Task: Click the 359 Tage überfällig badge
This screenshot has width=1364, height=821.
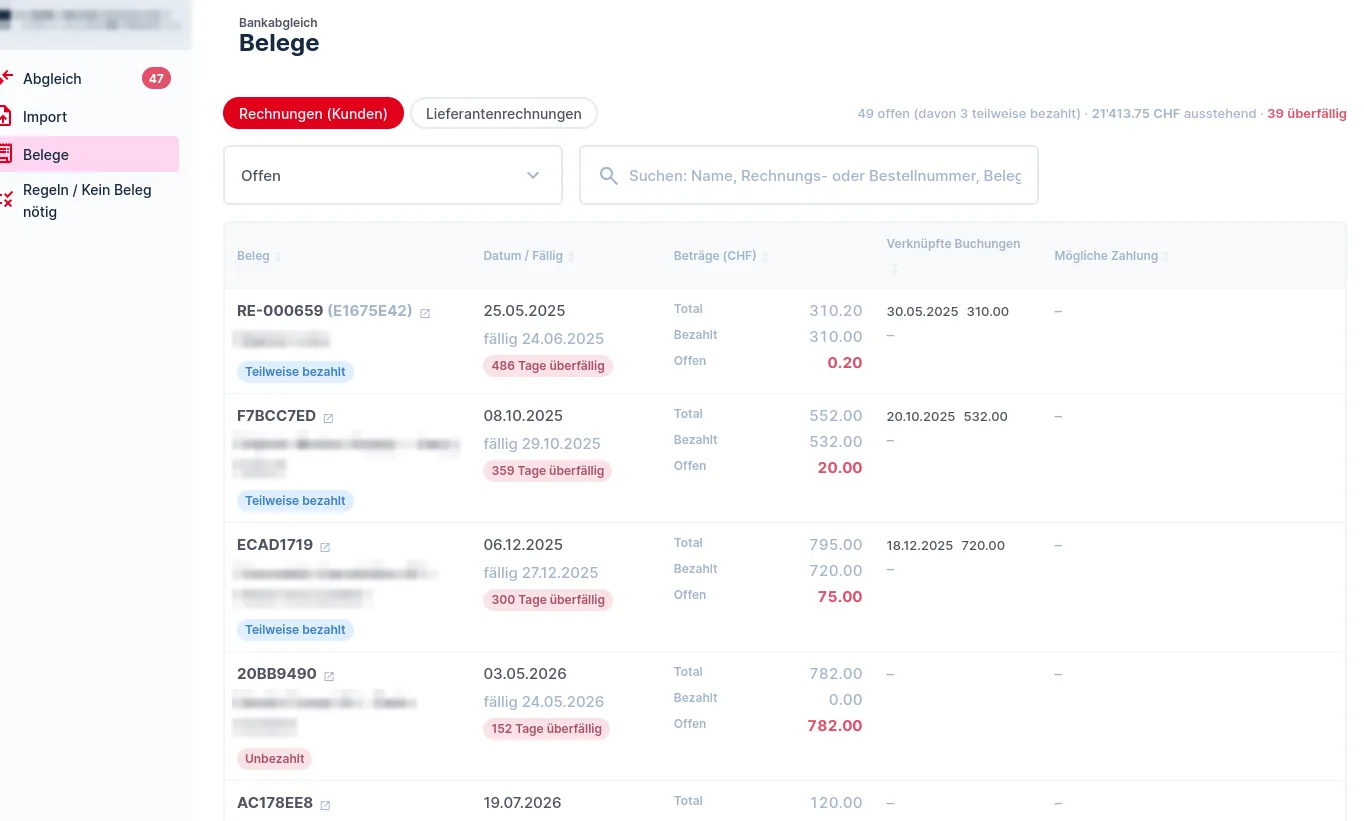Action: (x=548, y=471)
